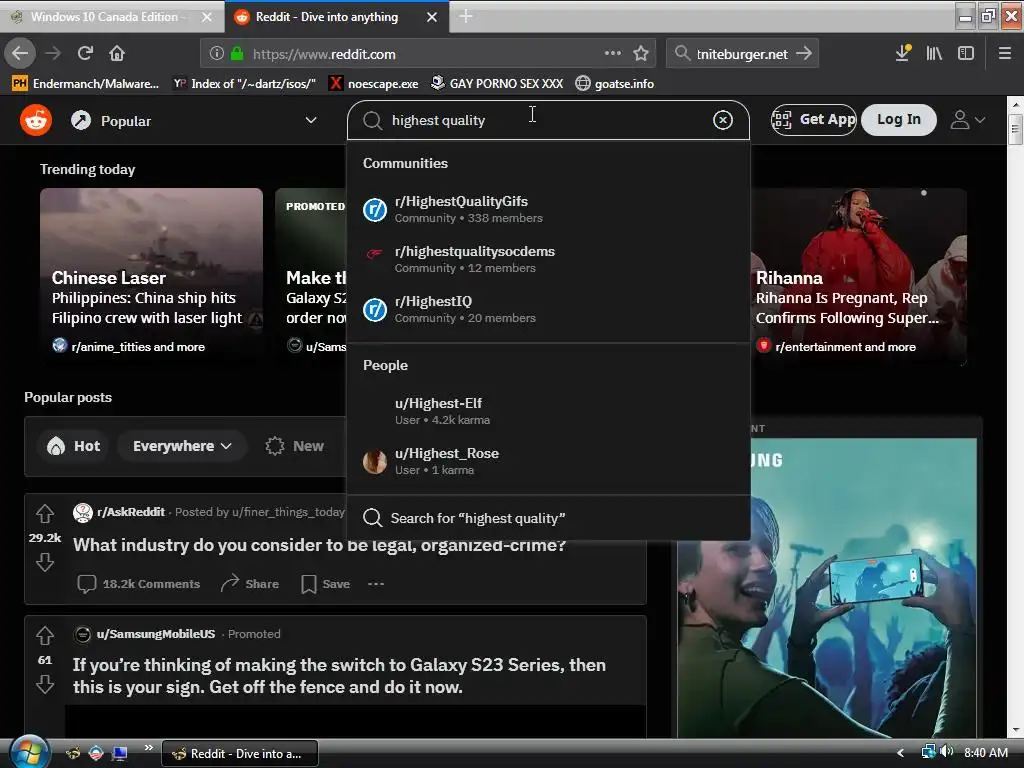Open the Everywhere location dropdown

coord(182,446)
